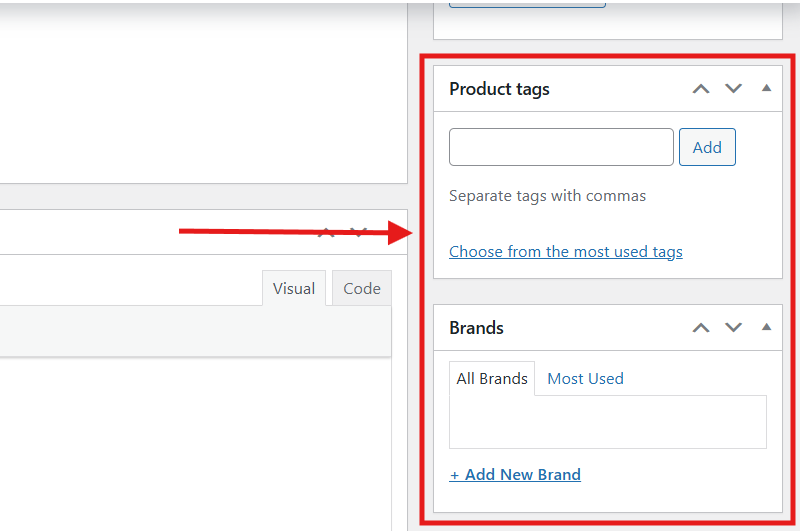Click + Add New Brand link
The image size is (800, 531).
pos(515,474)
